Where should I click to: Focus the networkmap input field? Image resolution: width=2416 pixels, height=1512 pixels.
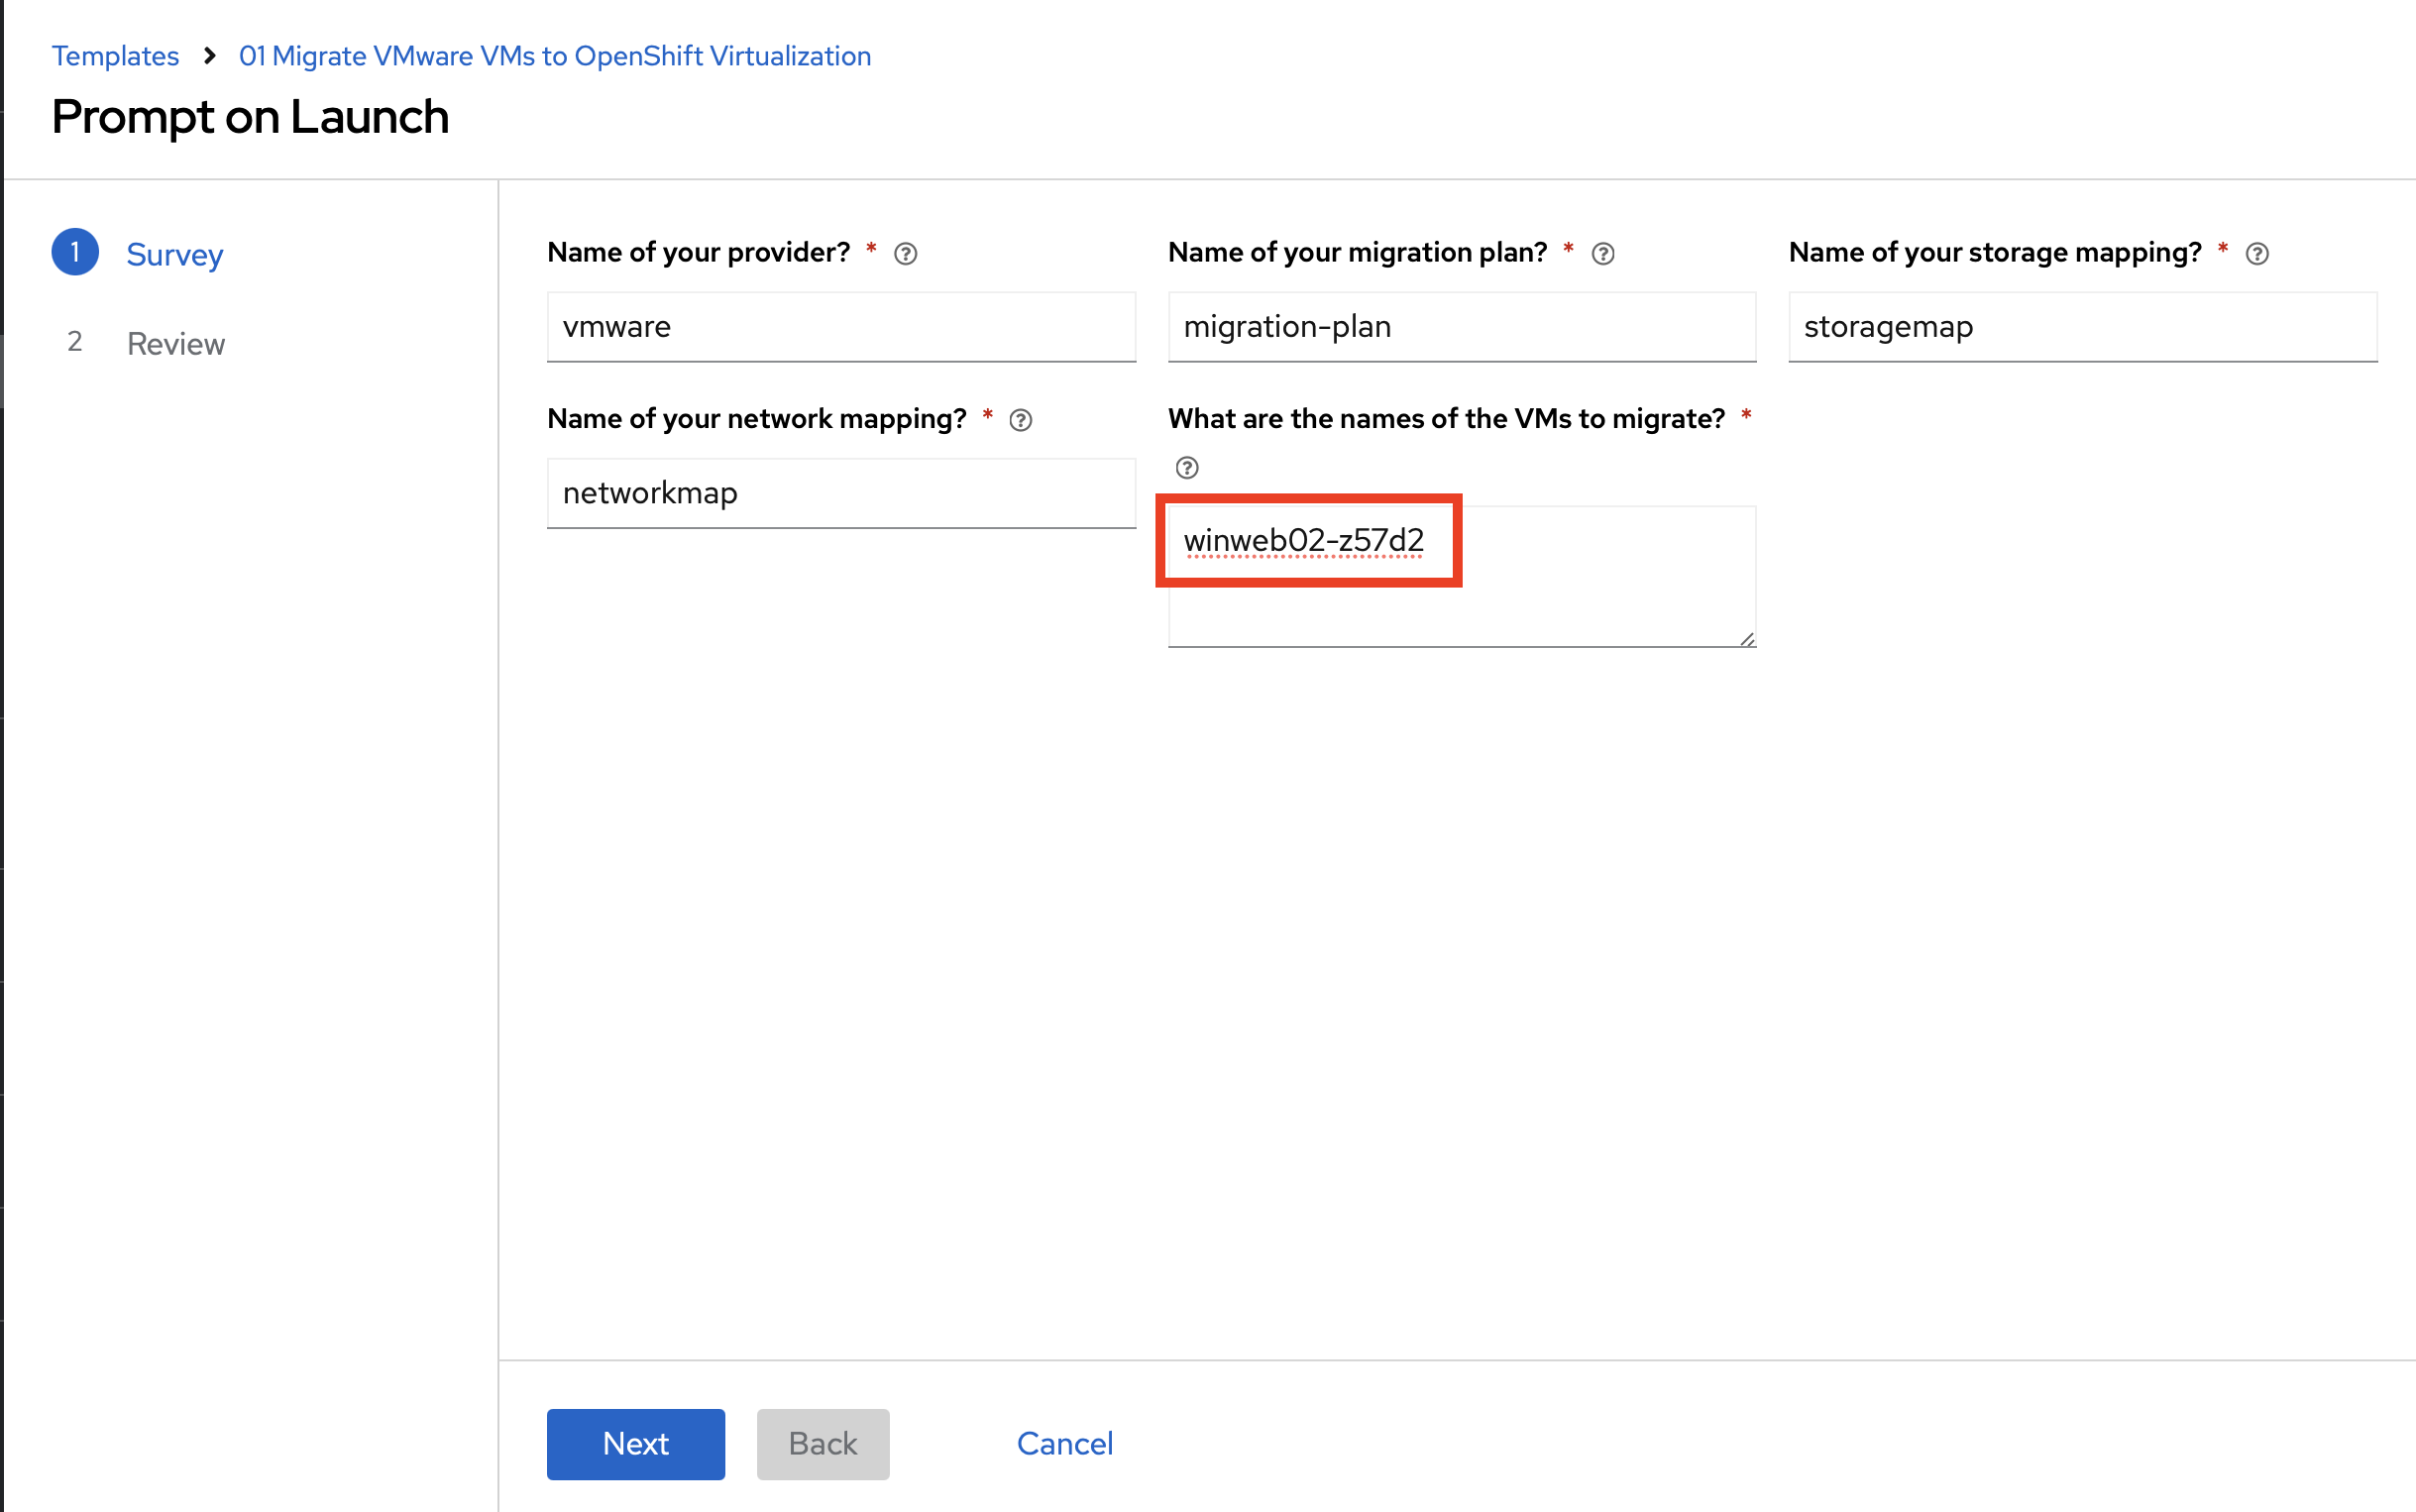click(x=841, y=493)
